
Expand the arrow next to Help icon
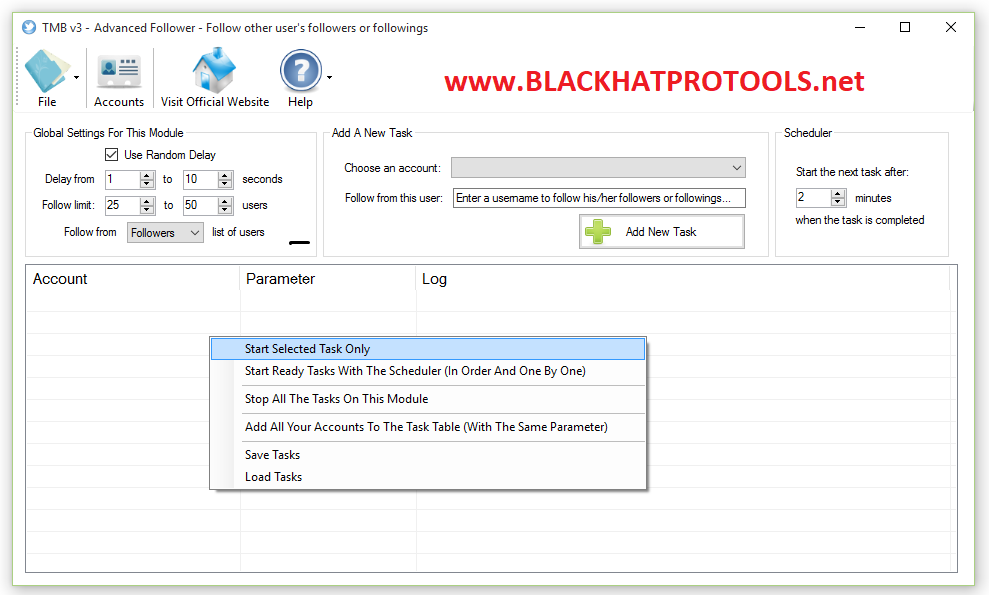pos(329,77)
